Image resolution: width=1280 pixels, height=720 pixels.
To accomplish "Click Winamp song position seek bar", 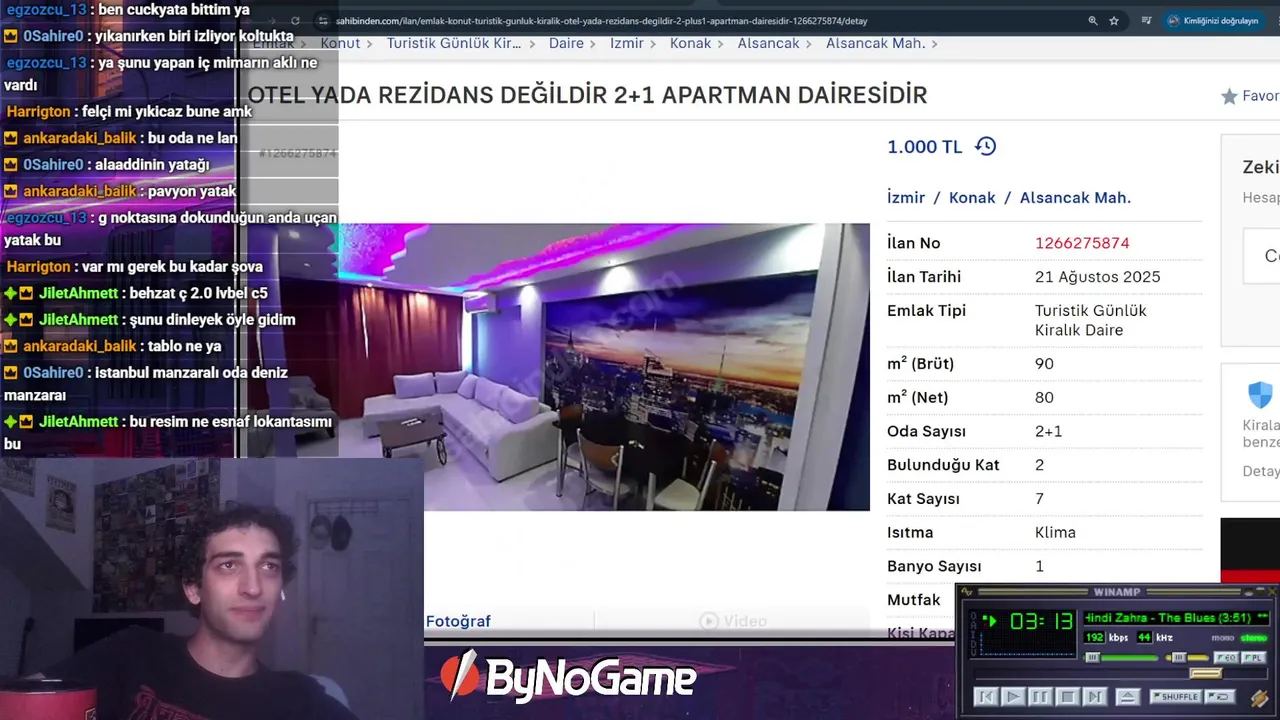I will (1120, 673).
